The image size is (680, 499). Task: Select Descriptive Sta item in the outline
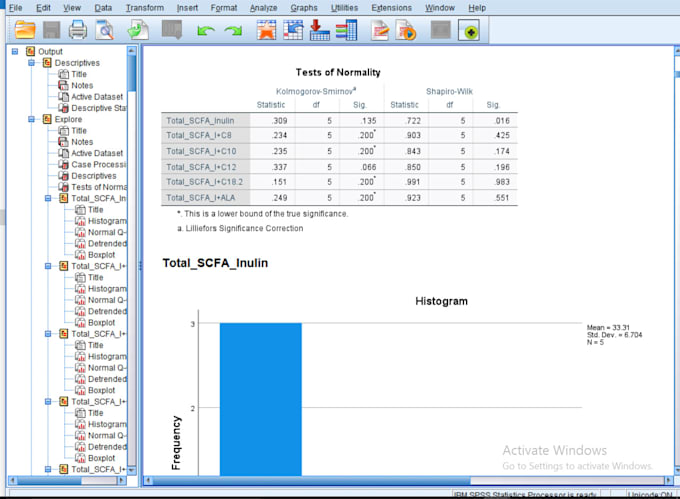point(99,108)
